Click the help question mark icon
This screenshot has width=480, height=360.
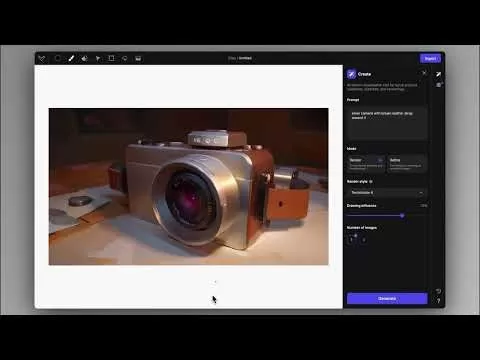pos(439,301)
